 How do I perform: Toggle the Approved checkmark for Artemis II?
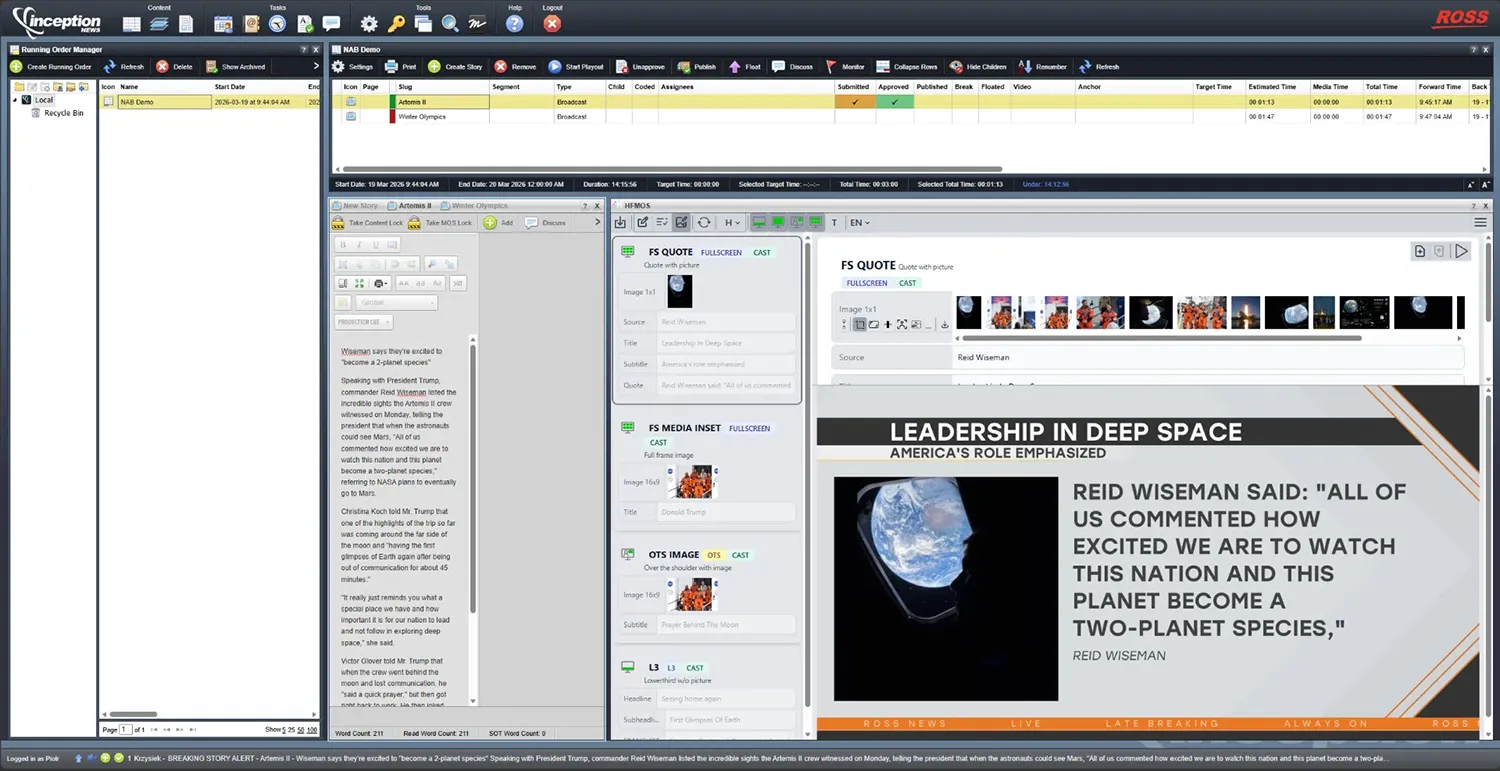895,102
